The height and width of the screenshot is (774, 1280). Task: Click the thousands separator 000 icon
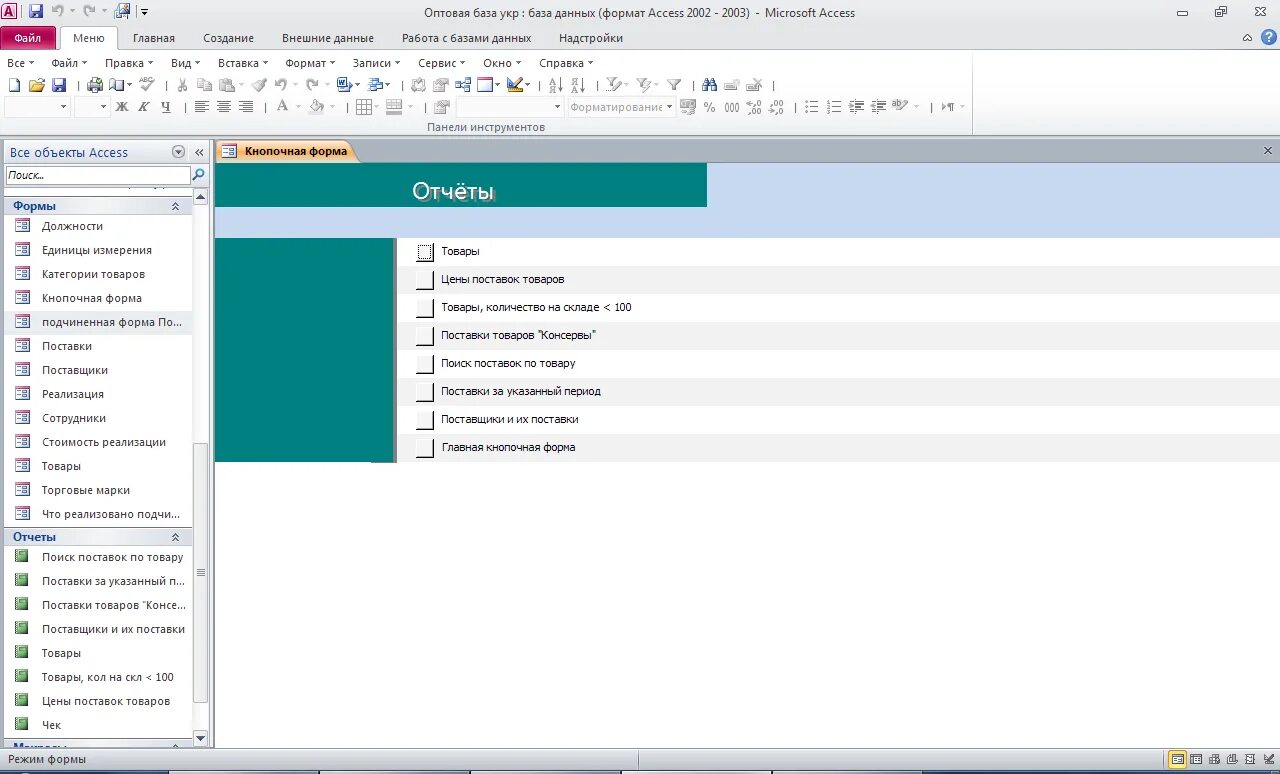click(732, 107)
